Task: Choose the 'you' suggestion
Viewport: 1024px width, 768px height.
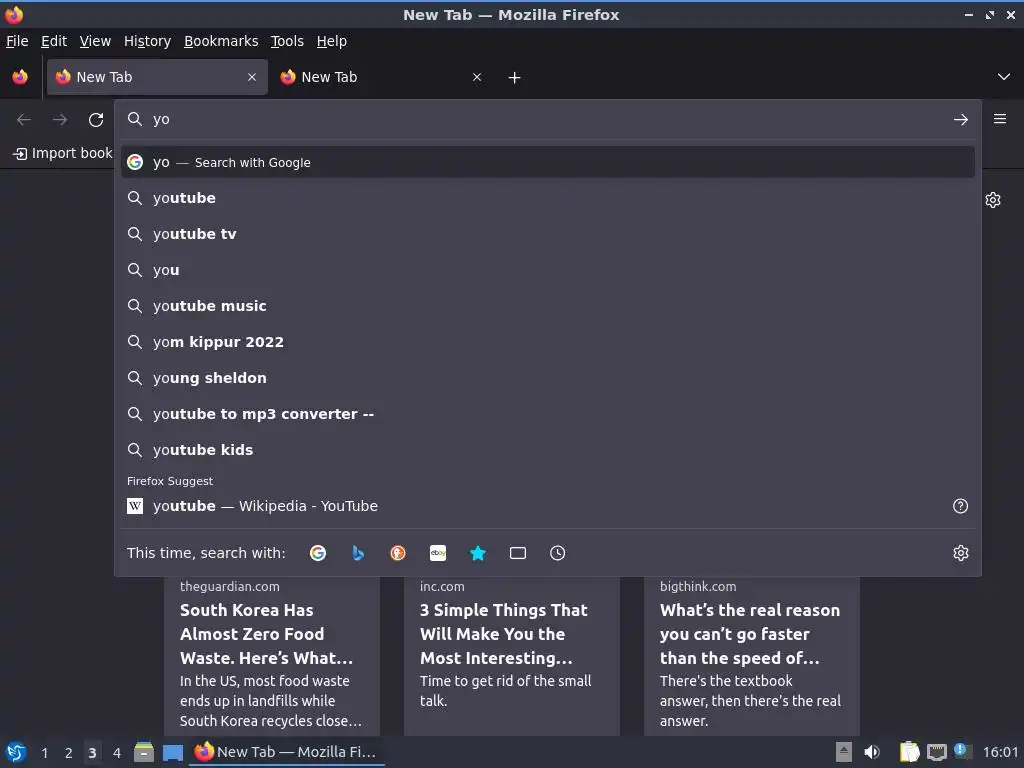Action: (x=547, y=270)
